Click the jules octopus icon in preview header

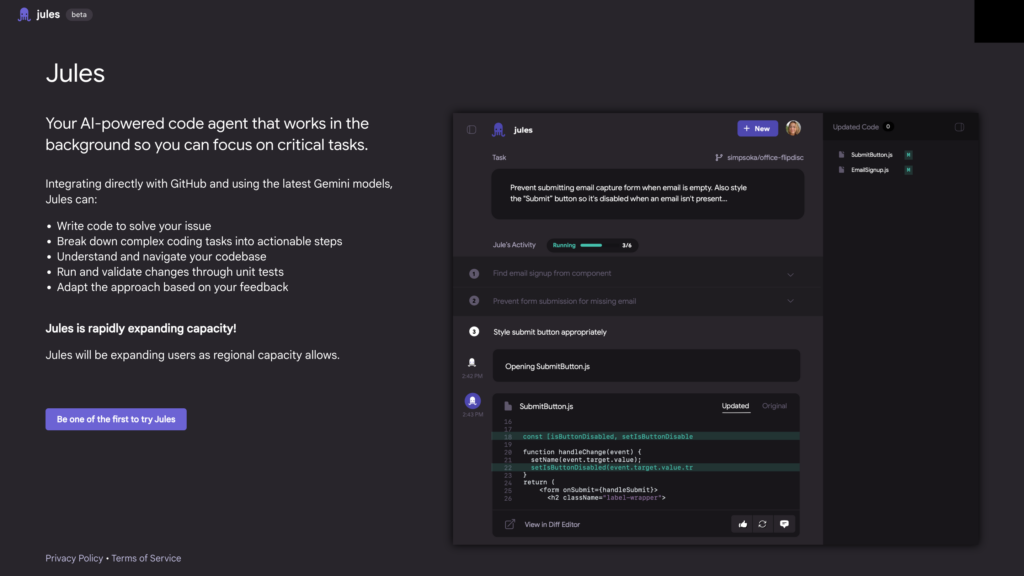coord(498,129)
